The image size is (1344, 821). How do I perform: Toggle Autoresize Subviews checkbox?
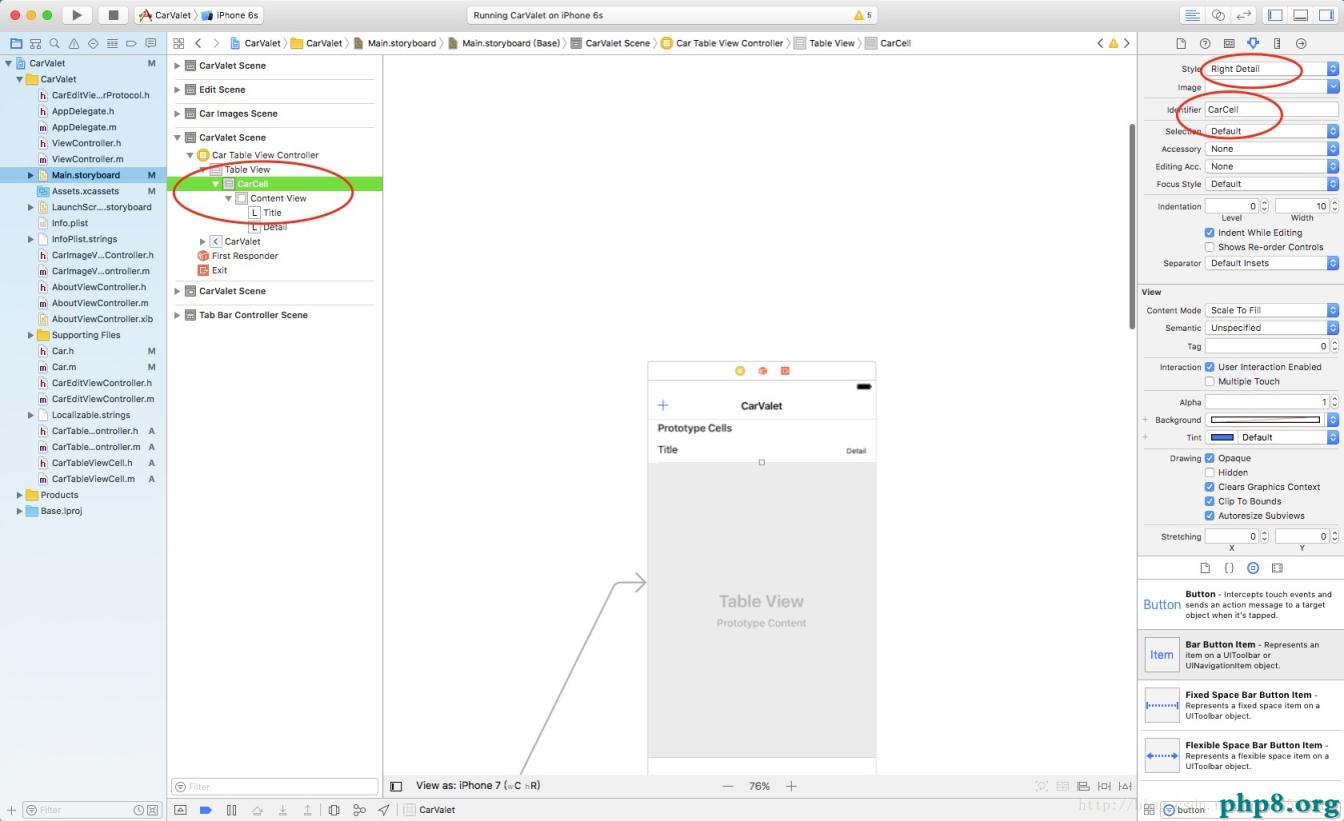coord(1210,516)
